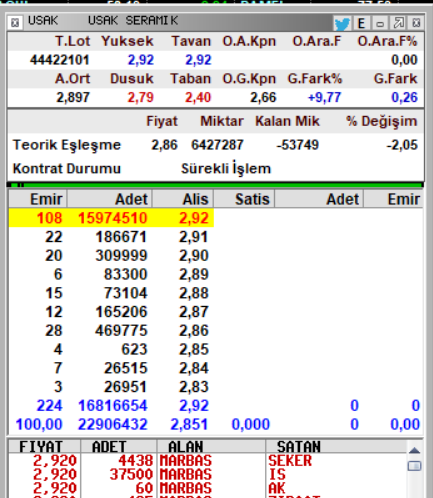Screen dimensions: 433x498
Task: Click O.G.Kpn value 2,66
Action: (x=263, y=98)
